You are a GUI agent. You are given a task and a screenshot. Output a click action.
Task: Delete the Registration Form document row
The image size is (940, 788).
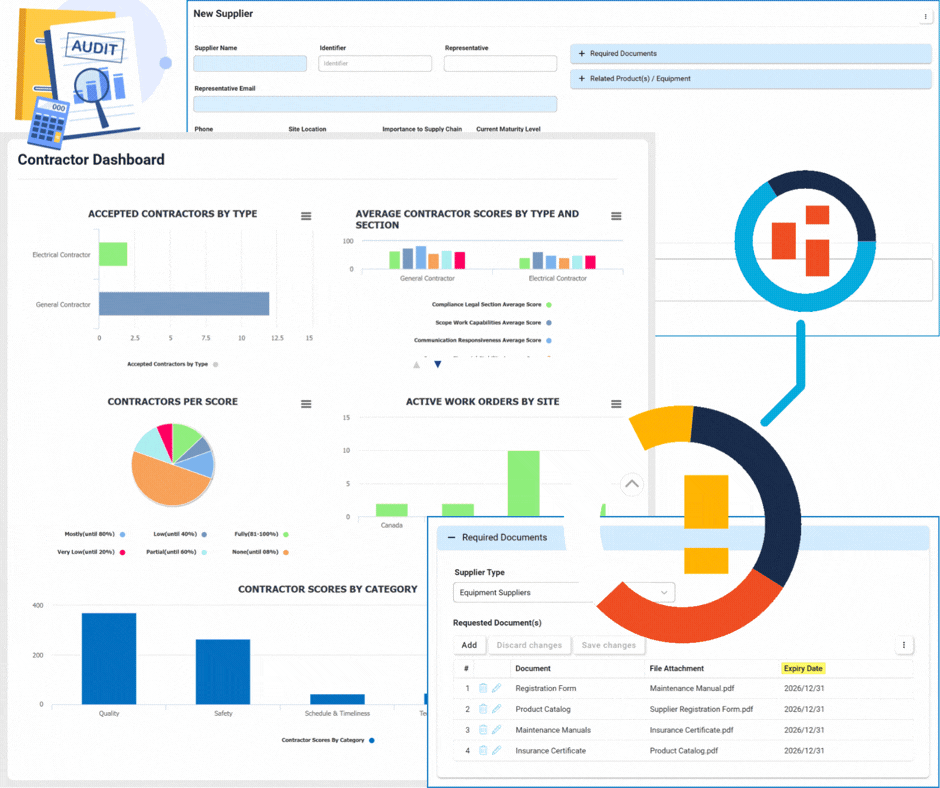click(483, 688)
